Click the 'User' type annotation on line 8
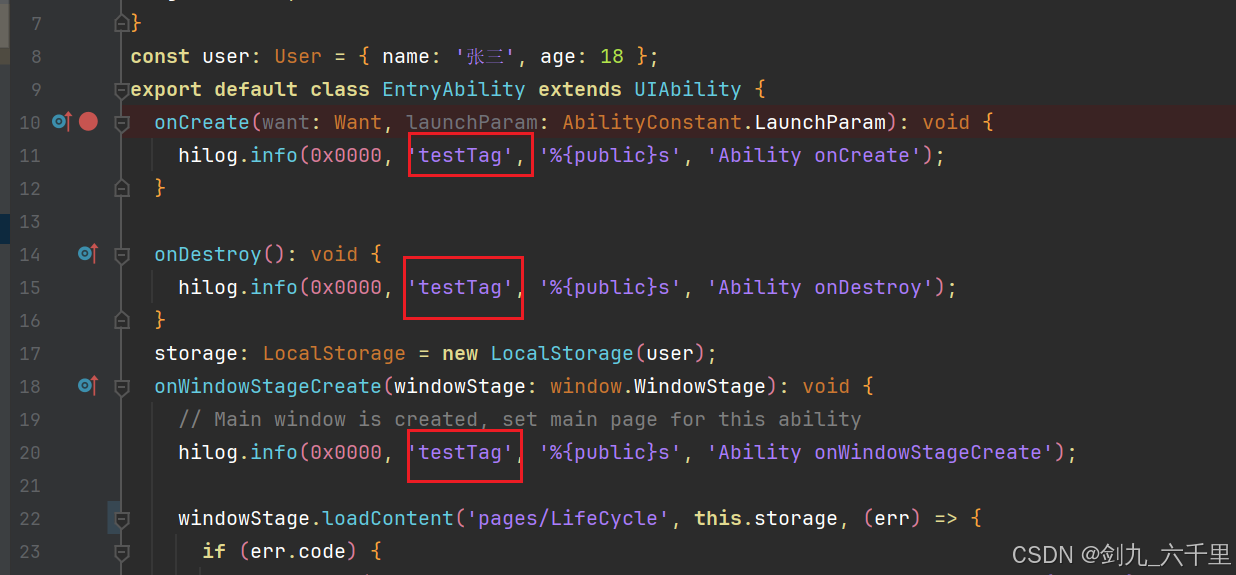This screenshot has height=575, width=1236. [x=298, y=56]
